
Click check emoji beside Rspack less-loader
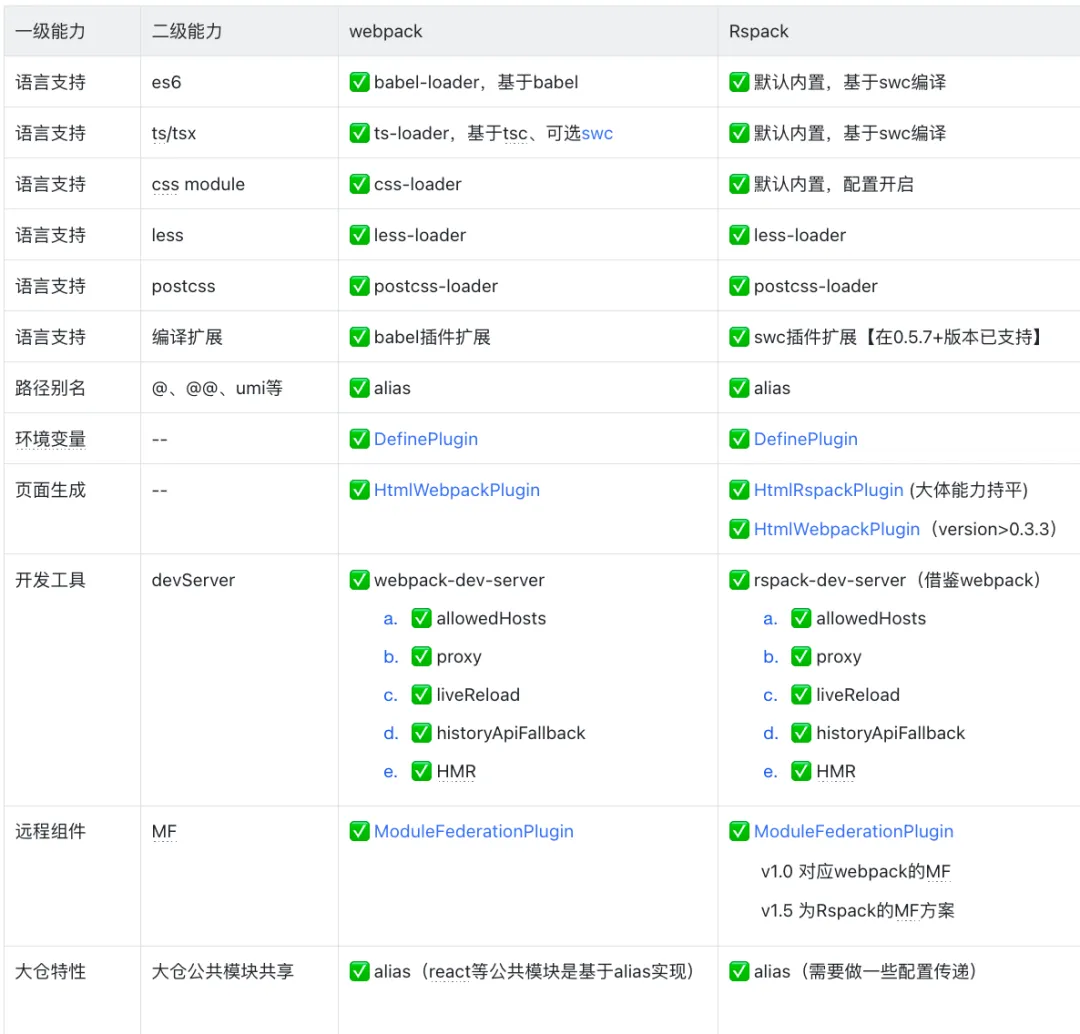[x=739, y=235]
